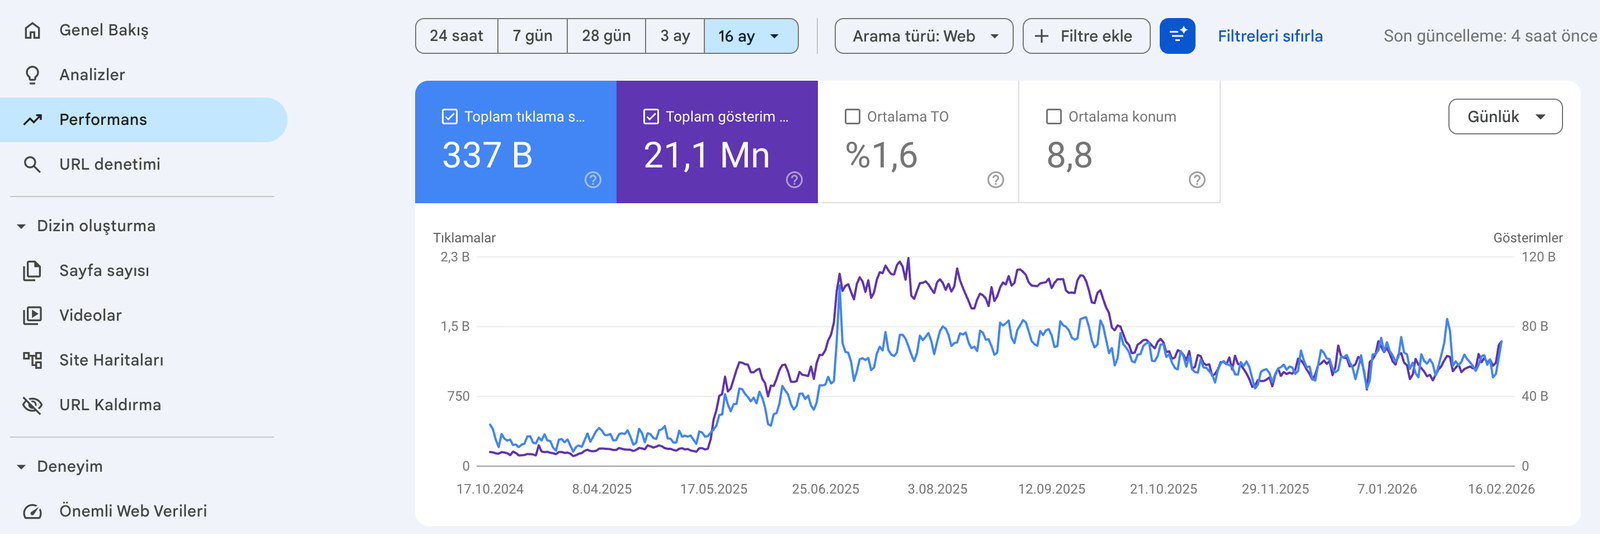The width and height of the screenshot is (1600, 534).
Task: Enable the Ortalama TO checkbox
Action: pos(853,117)
